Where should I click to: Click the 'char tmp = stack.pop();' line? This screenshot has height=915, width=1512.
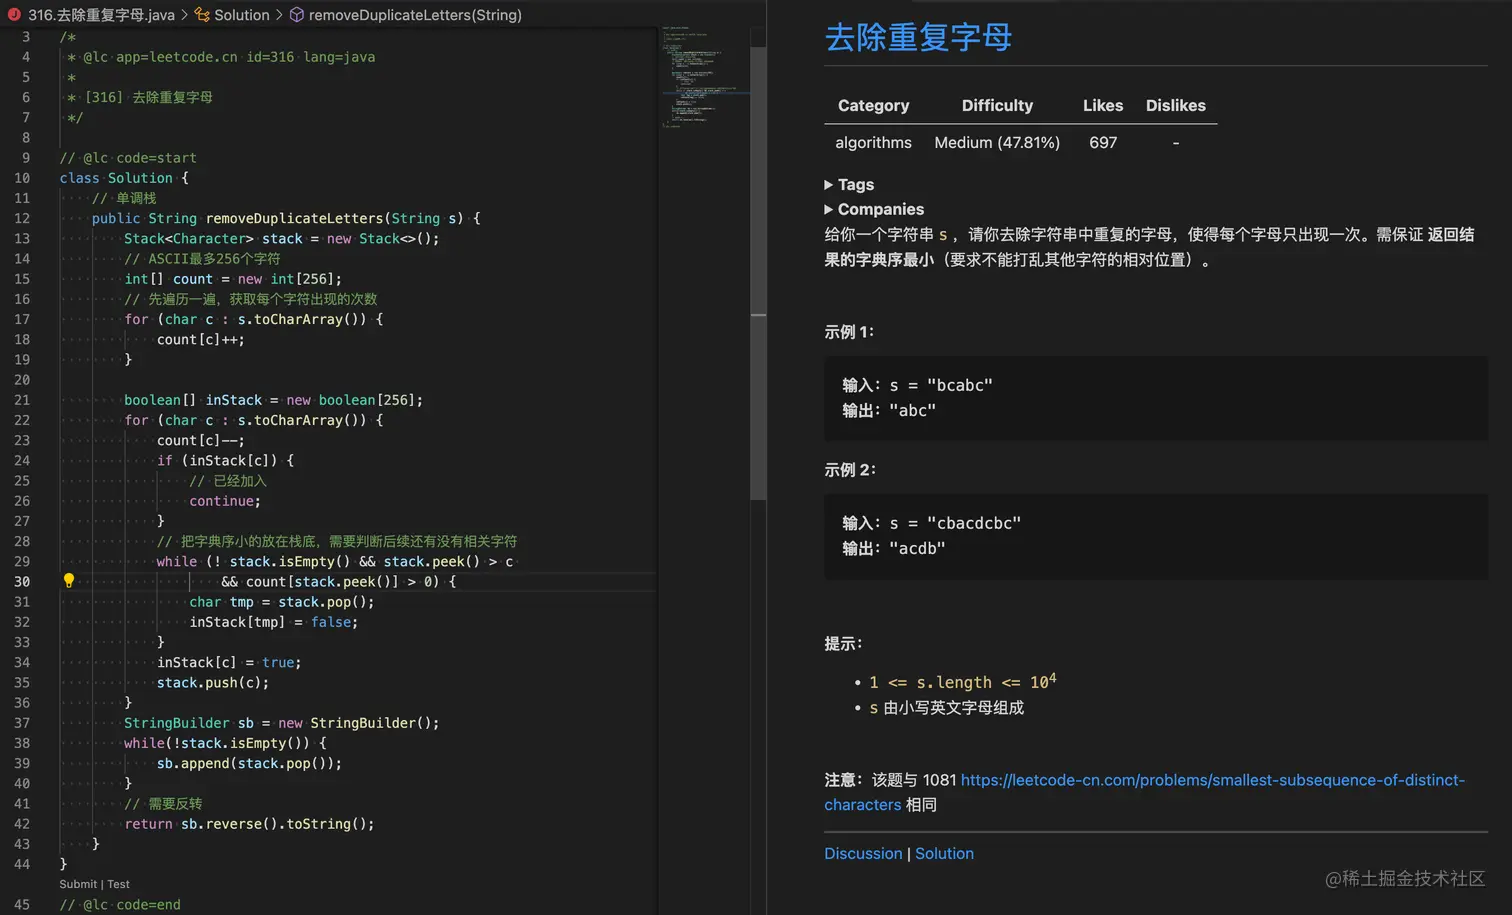click(x=282, y=602)
